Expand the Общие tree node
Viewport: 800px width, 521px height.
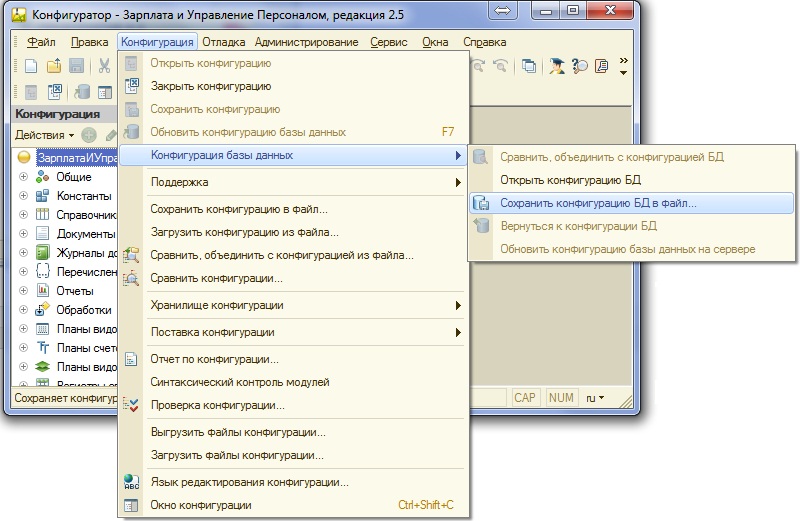23,177
